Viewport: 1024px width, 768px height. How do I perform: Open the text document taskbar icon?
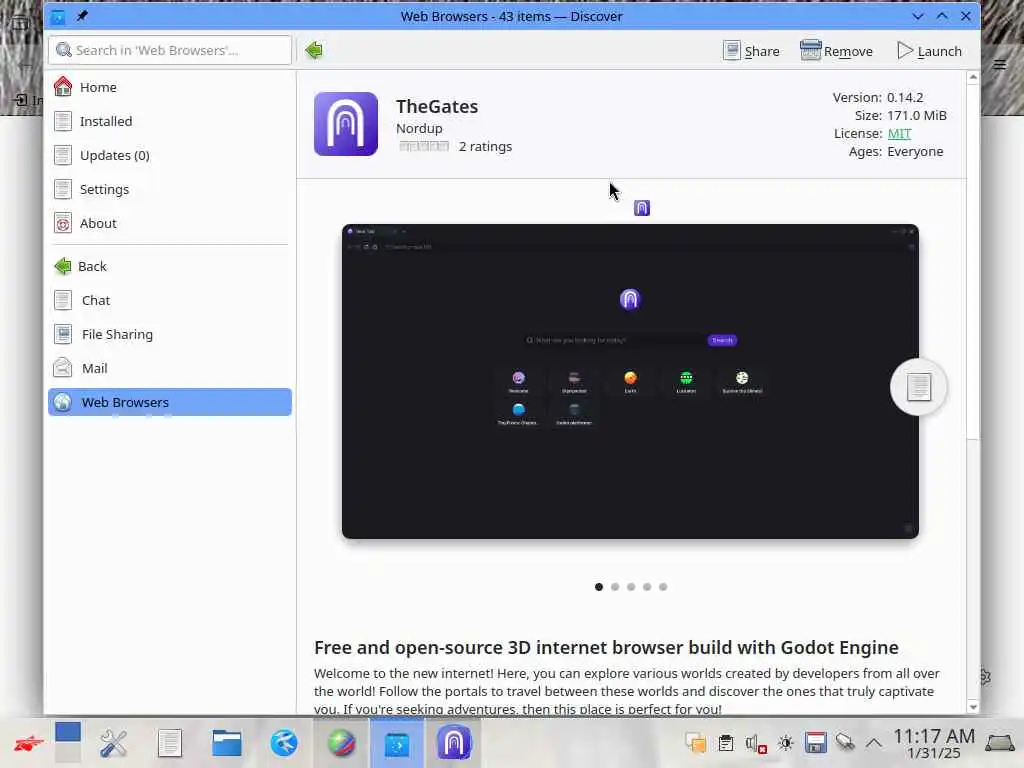[x=170, y=743]
